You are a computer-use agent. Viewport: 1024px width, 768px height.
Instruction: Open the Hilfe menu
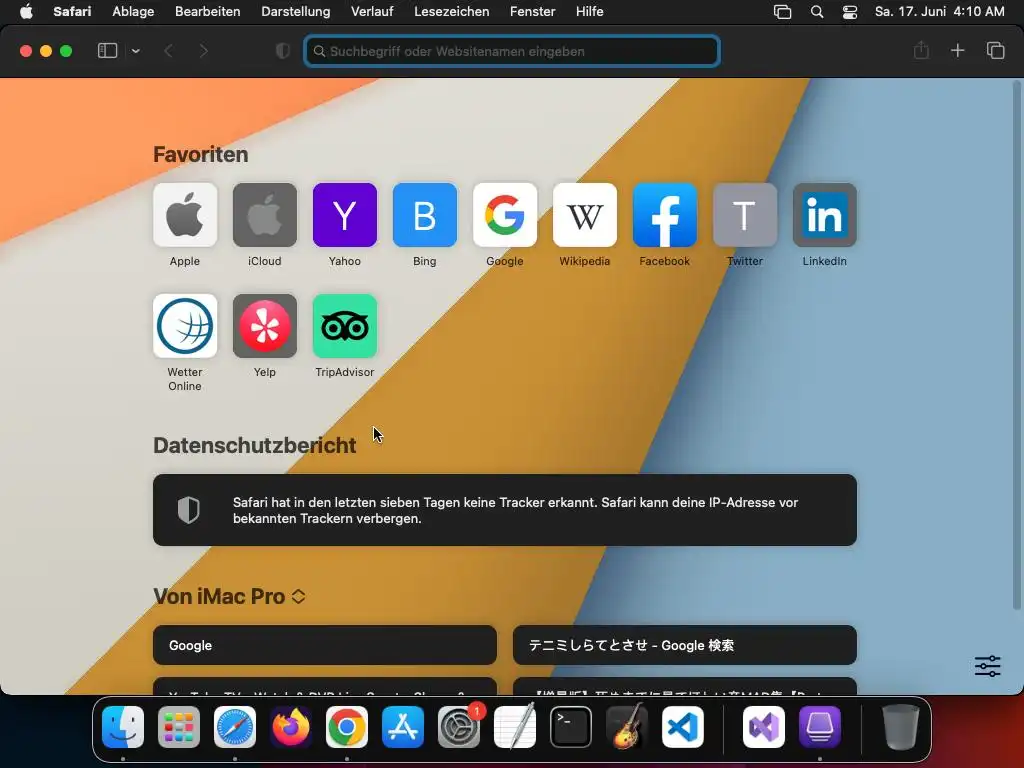point(590,12)
